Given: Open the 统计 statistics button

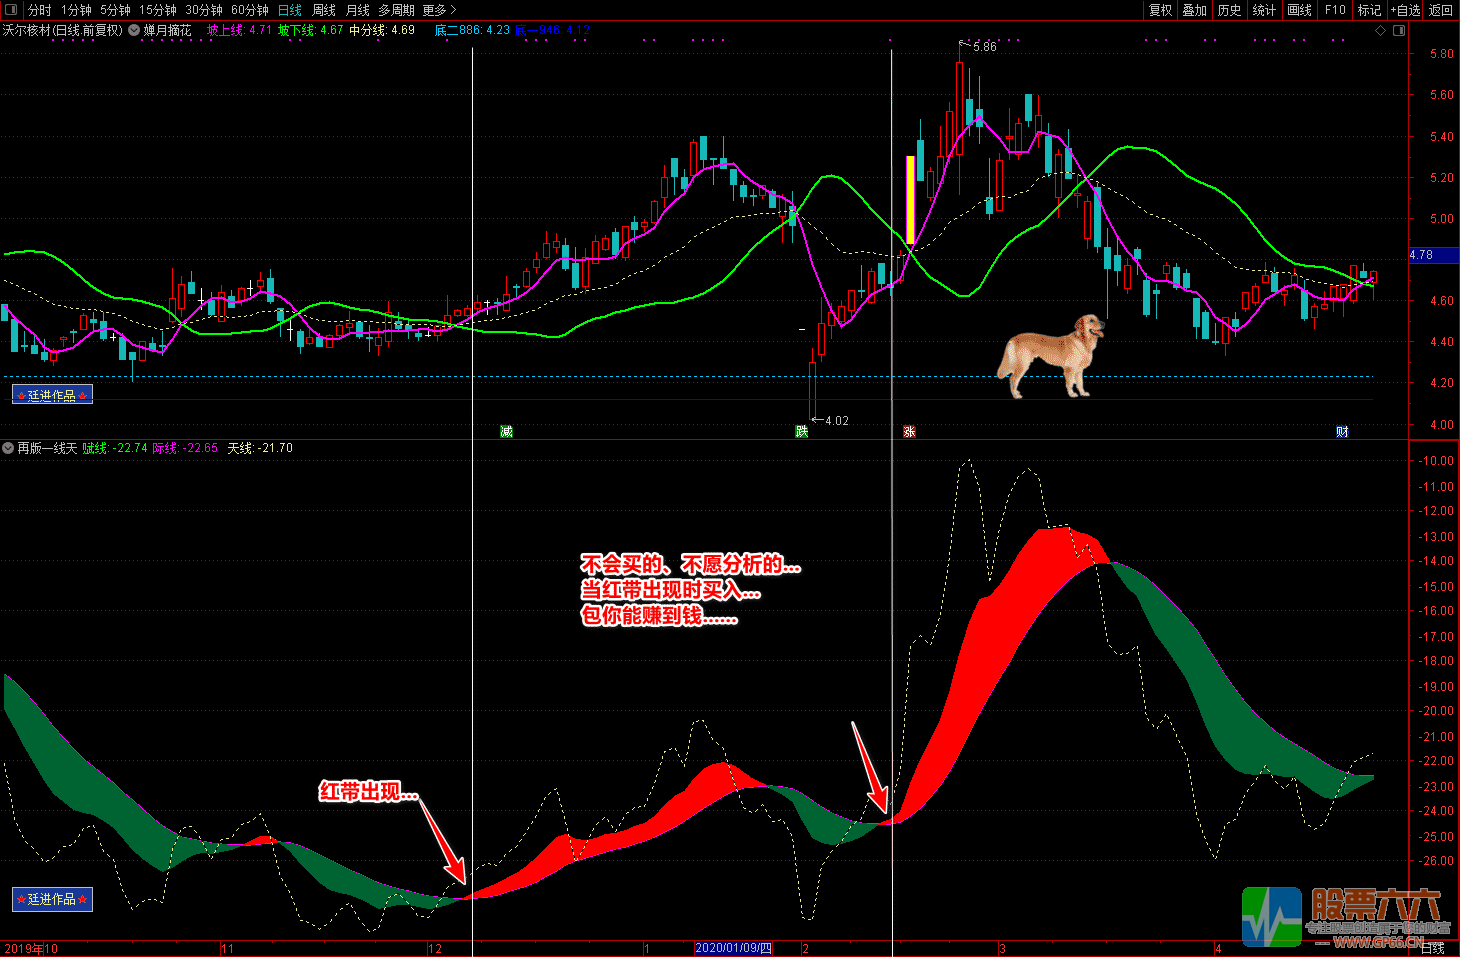Looking at the screenshot, I should (x=1265, y=10).
